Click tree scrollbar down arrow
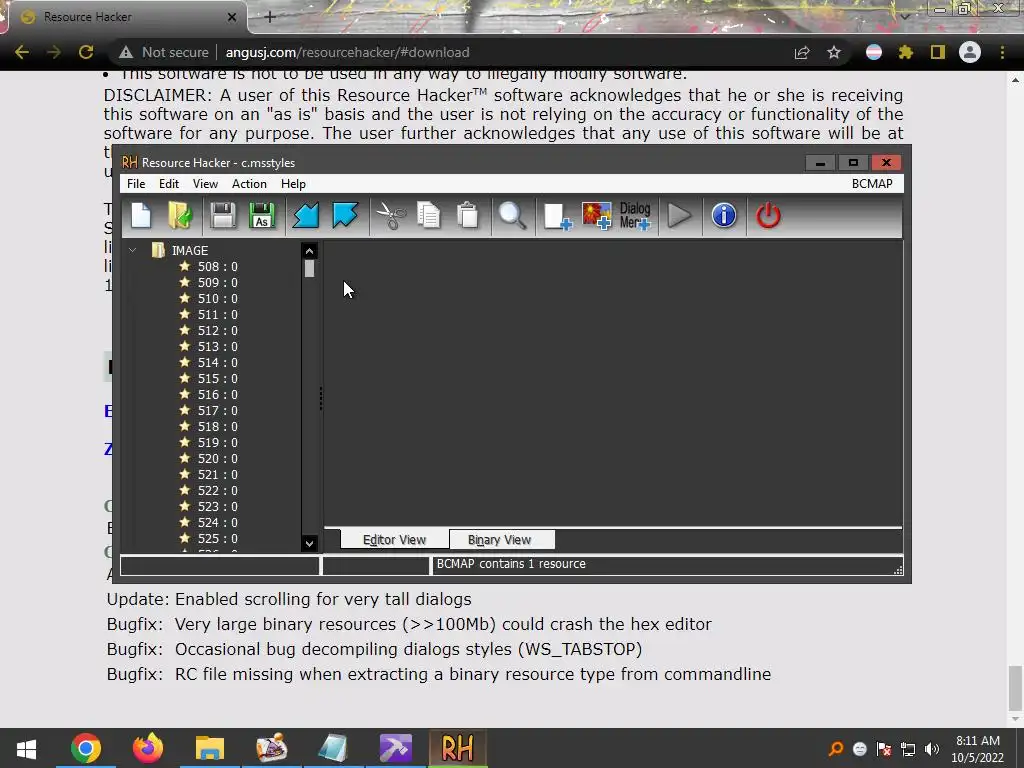1024x768 pixels. [x=310, y=543]
